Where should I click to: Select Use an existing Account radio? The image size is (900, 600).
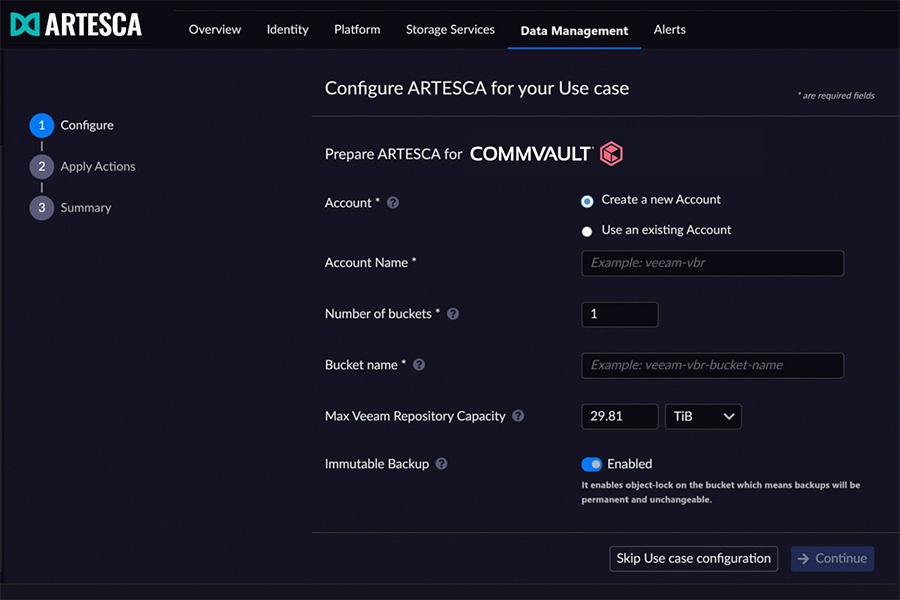587,231
